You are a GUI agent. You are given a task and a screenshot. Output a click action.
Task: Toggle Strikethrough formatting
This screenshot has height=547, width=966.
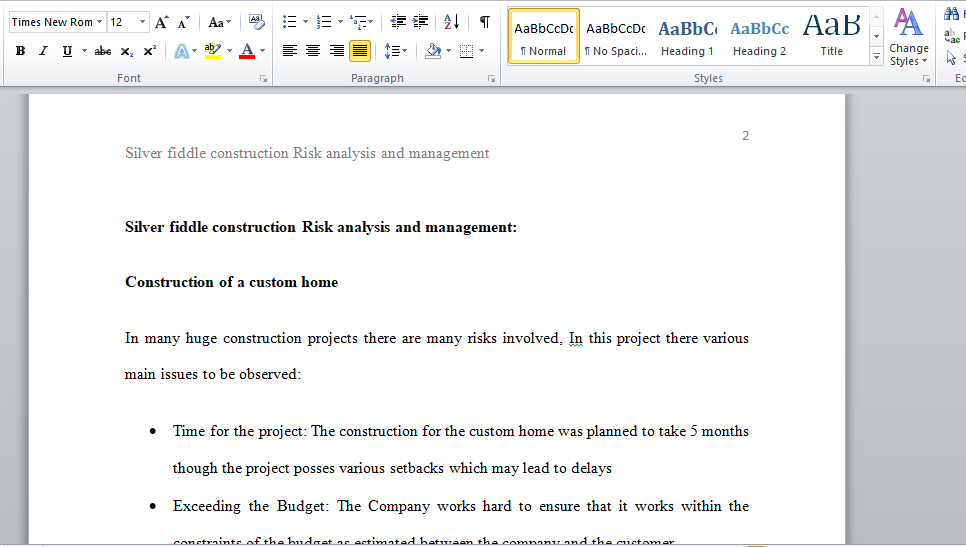pyautogui.click(x=103, y=51)
